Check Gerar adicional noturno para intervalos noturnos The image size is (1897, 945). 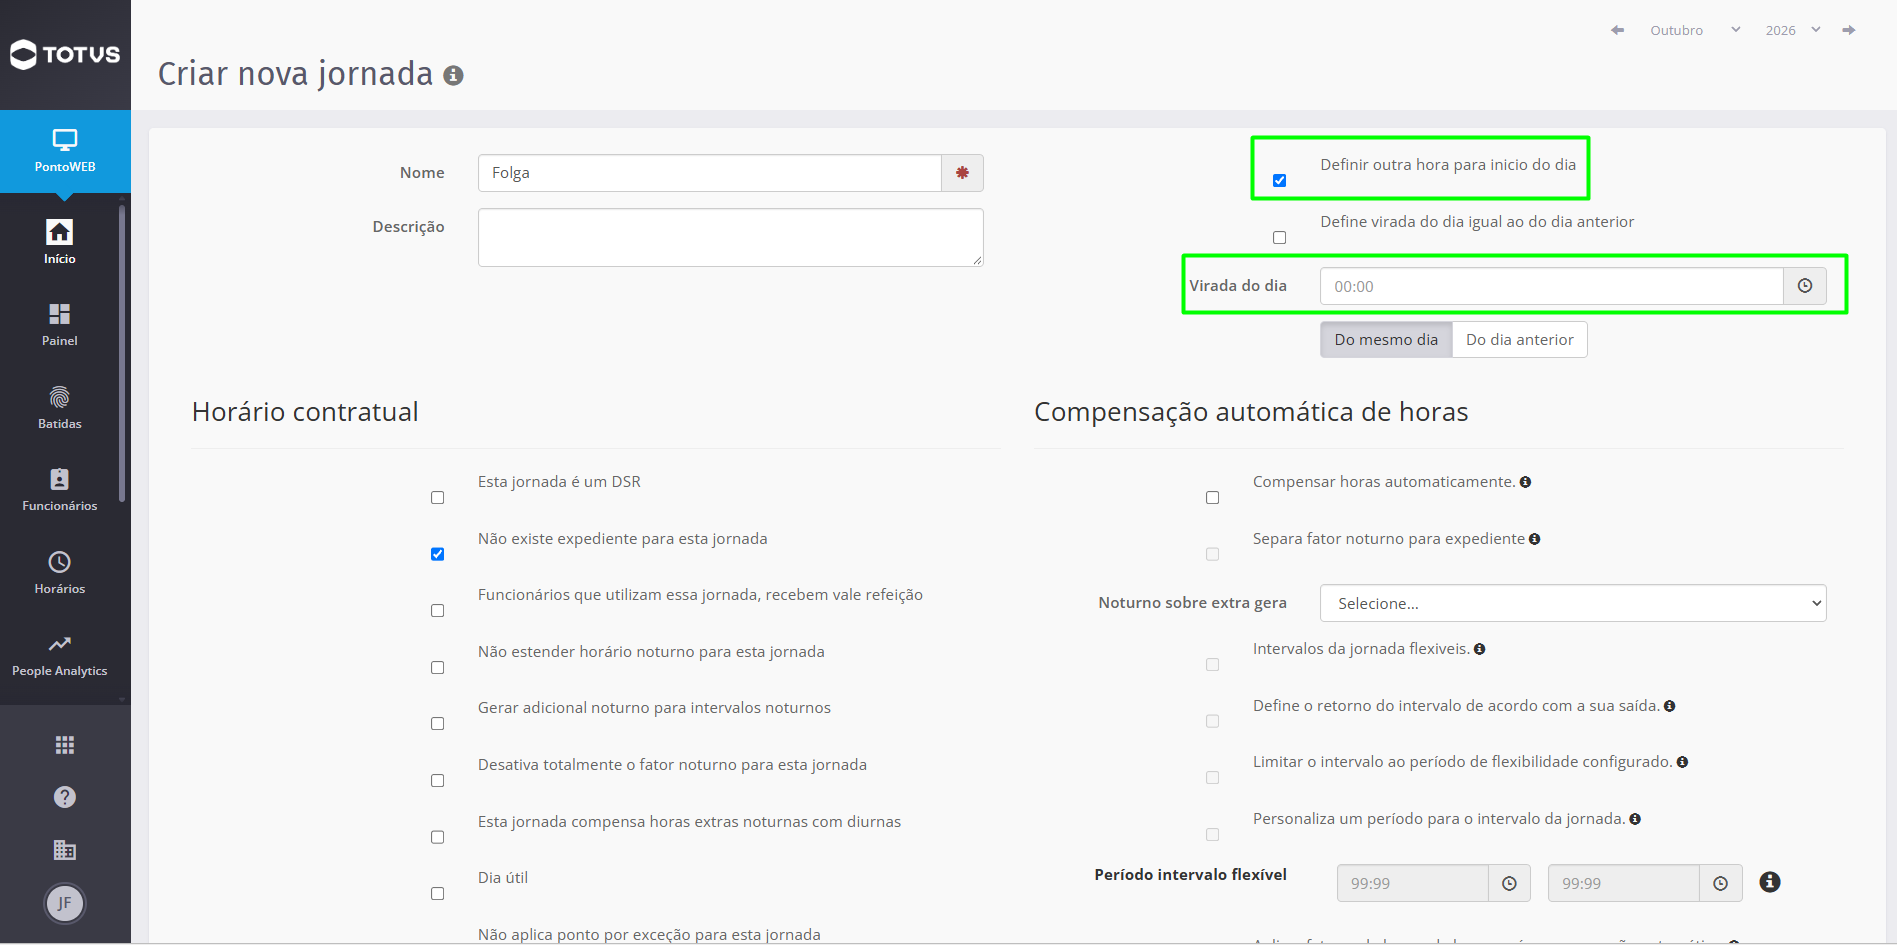point(437,724)
